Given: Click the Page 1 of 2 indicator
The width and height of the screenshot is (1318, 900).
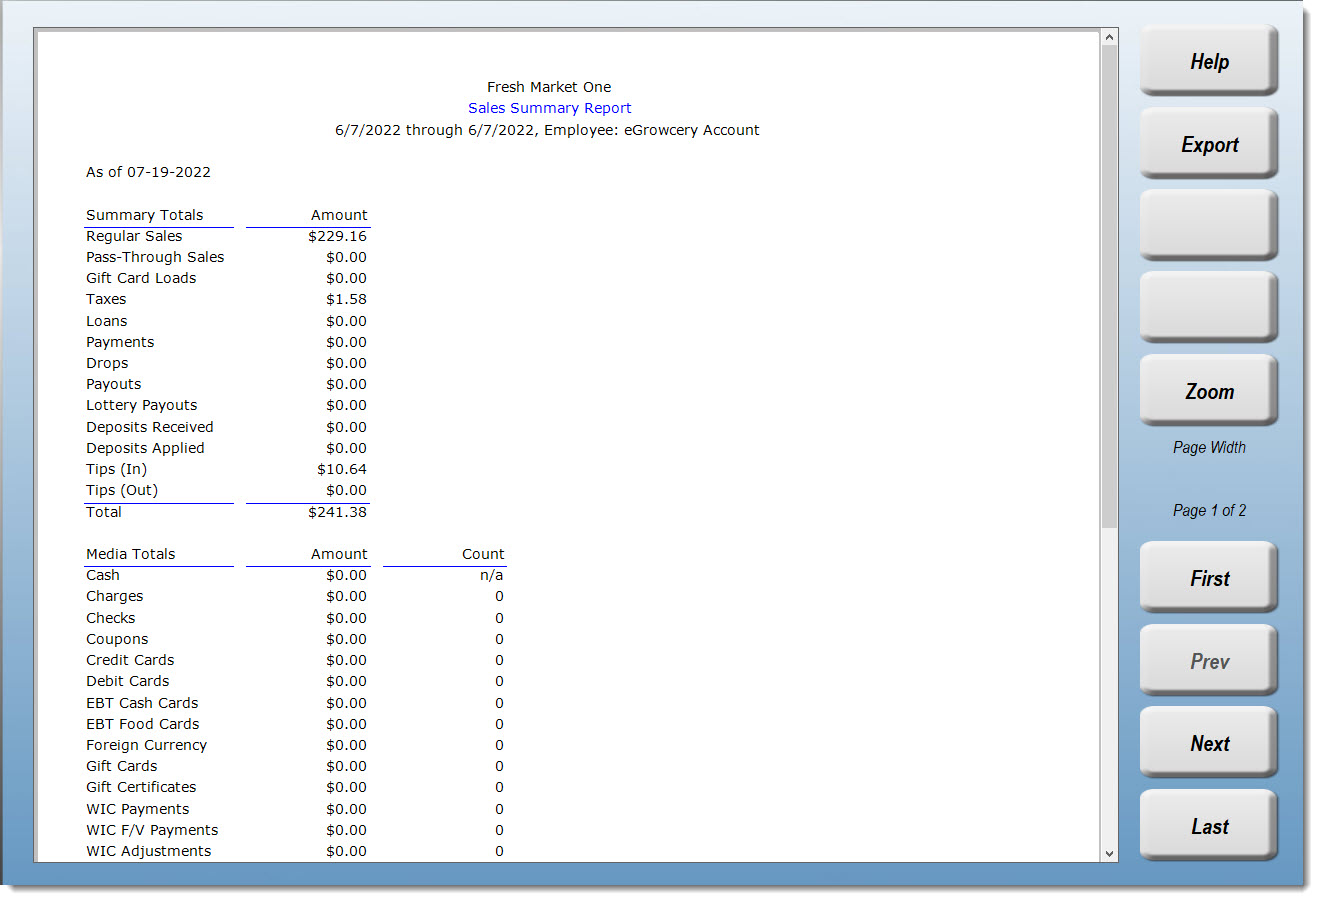Looking at the screenshot, I should point(1209,510).
